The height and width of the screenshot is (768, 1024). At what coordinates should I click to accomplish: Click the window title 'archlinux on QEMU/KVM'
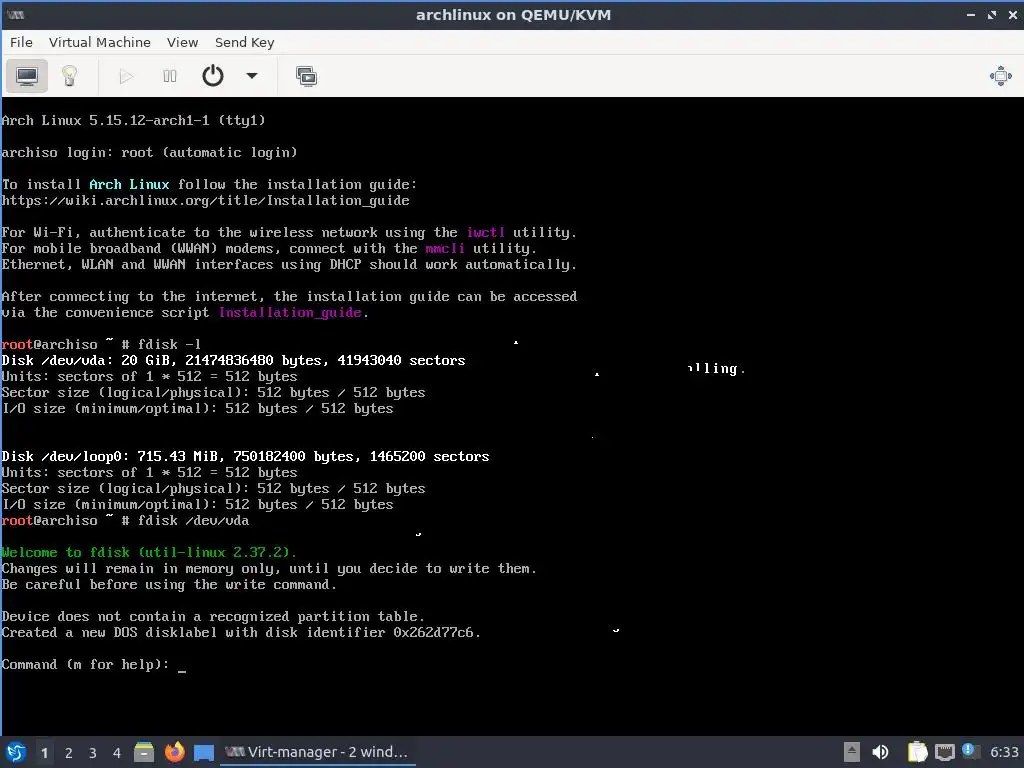[x=513, y=15]
